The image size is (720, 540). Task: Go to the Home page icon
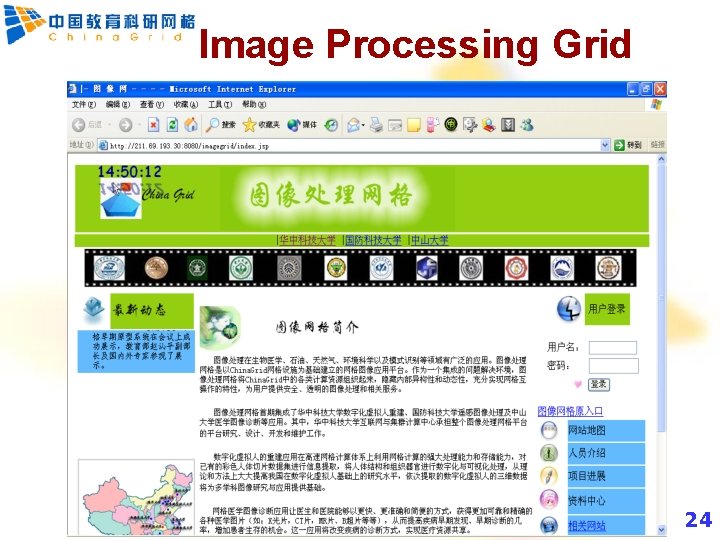[x=191, y=124]
